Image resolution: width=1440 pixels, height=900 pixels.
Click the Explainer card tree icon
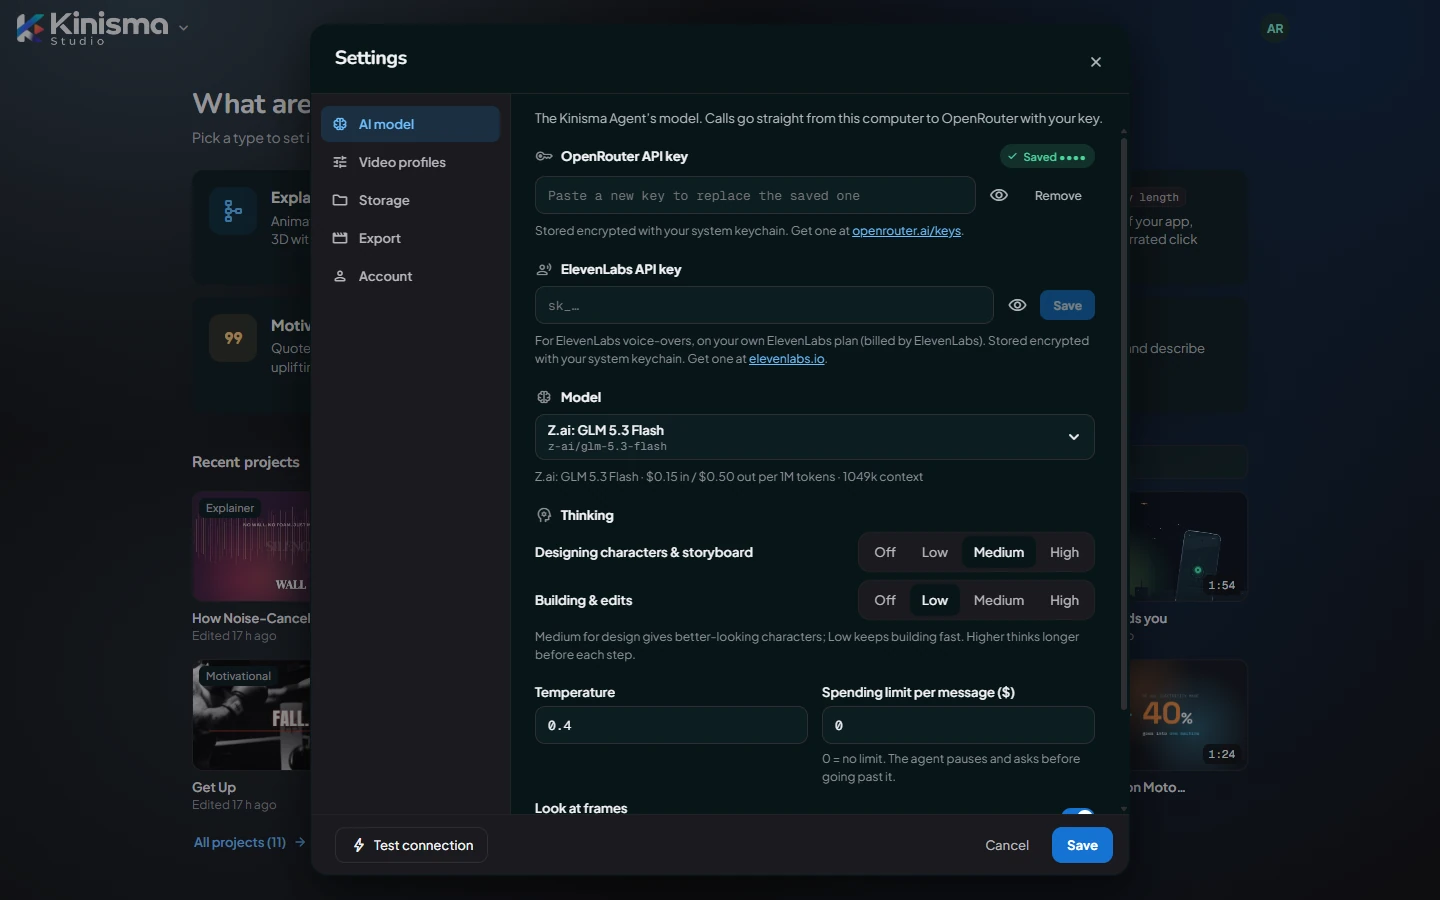tap(233, 212)
